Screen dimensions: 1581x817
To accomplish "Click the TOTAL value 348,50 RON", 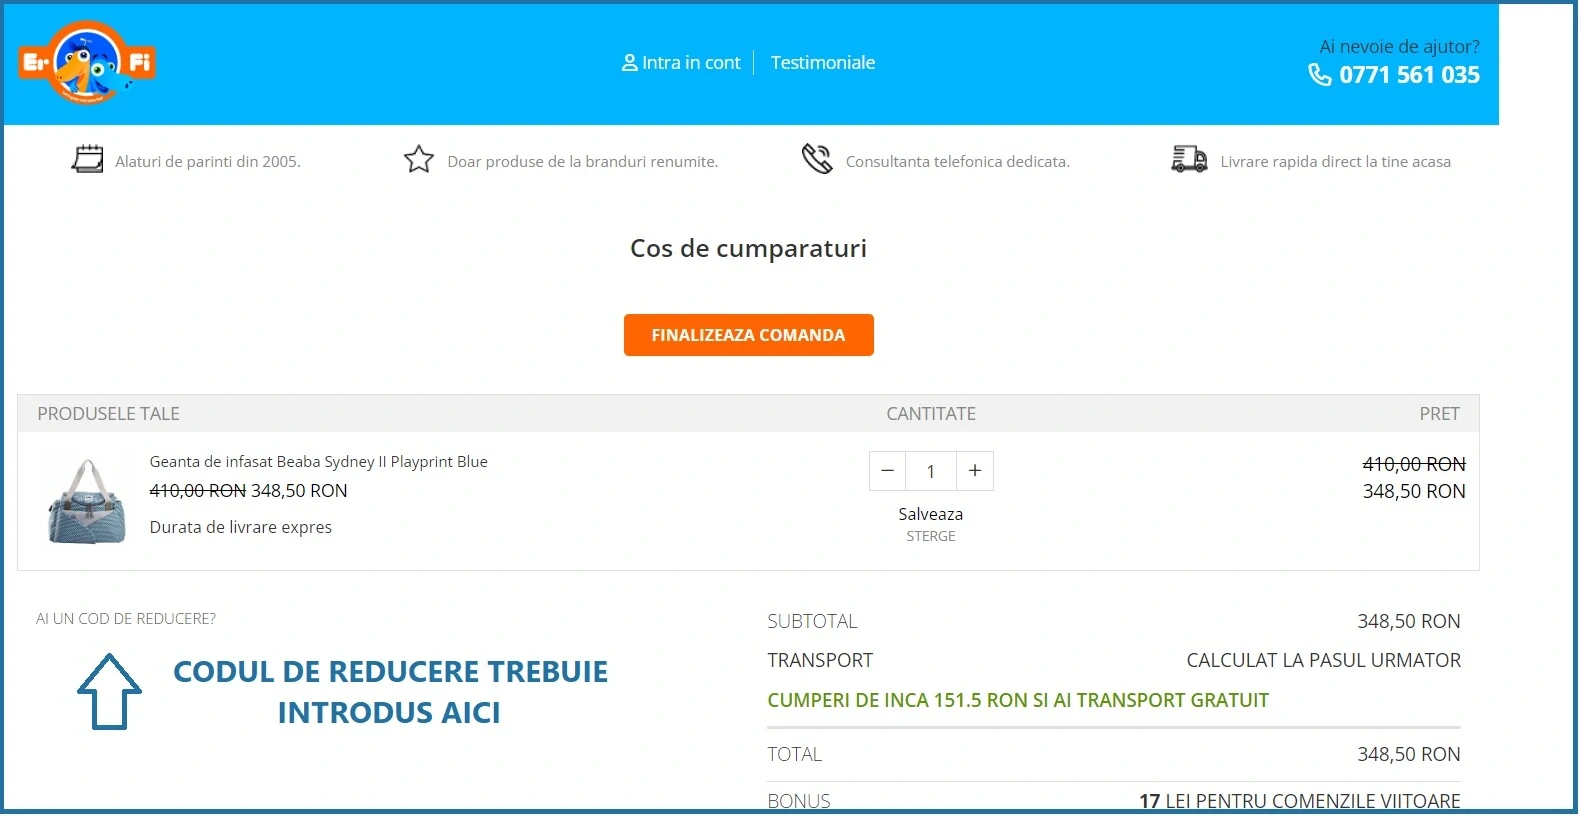I will tap(1408, 754).
